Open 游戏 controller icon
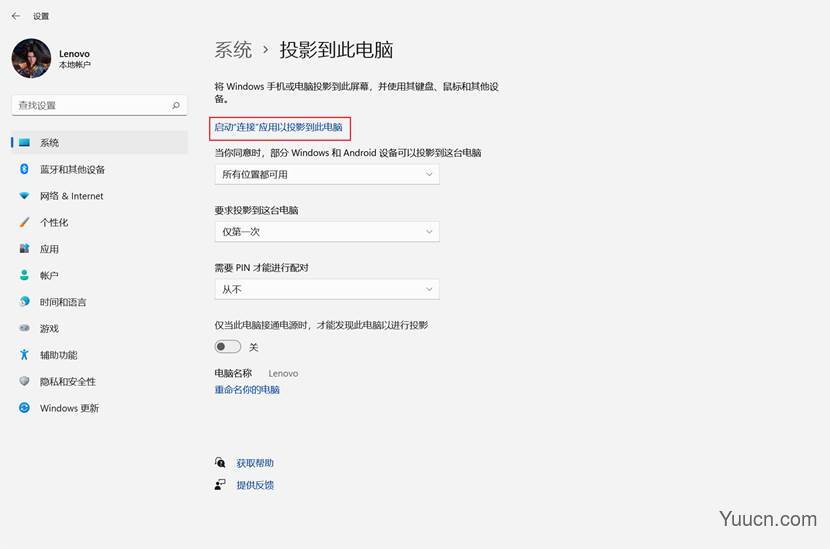 pyautogui.click(x=24, y=328)
